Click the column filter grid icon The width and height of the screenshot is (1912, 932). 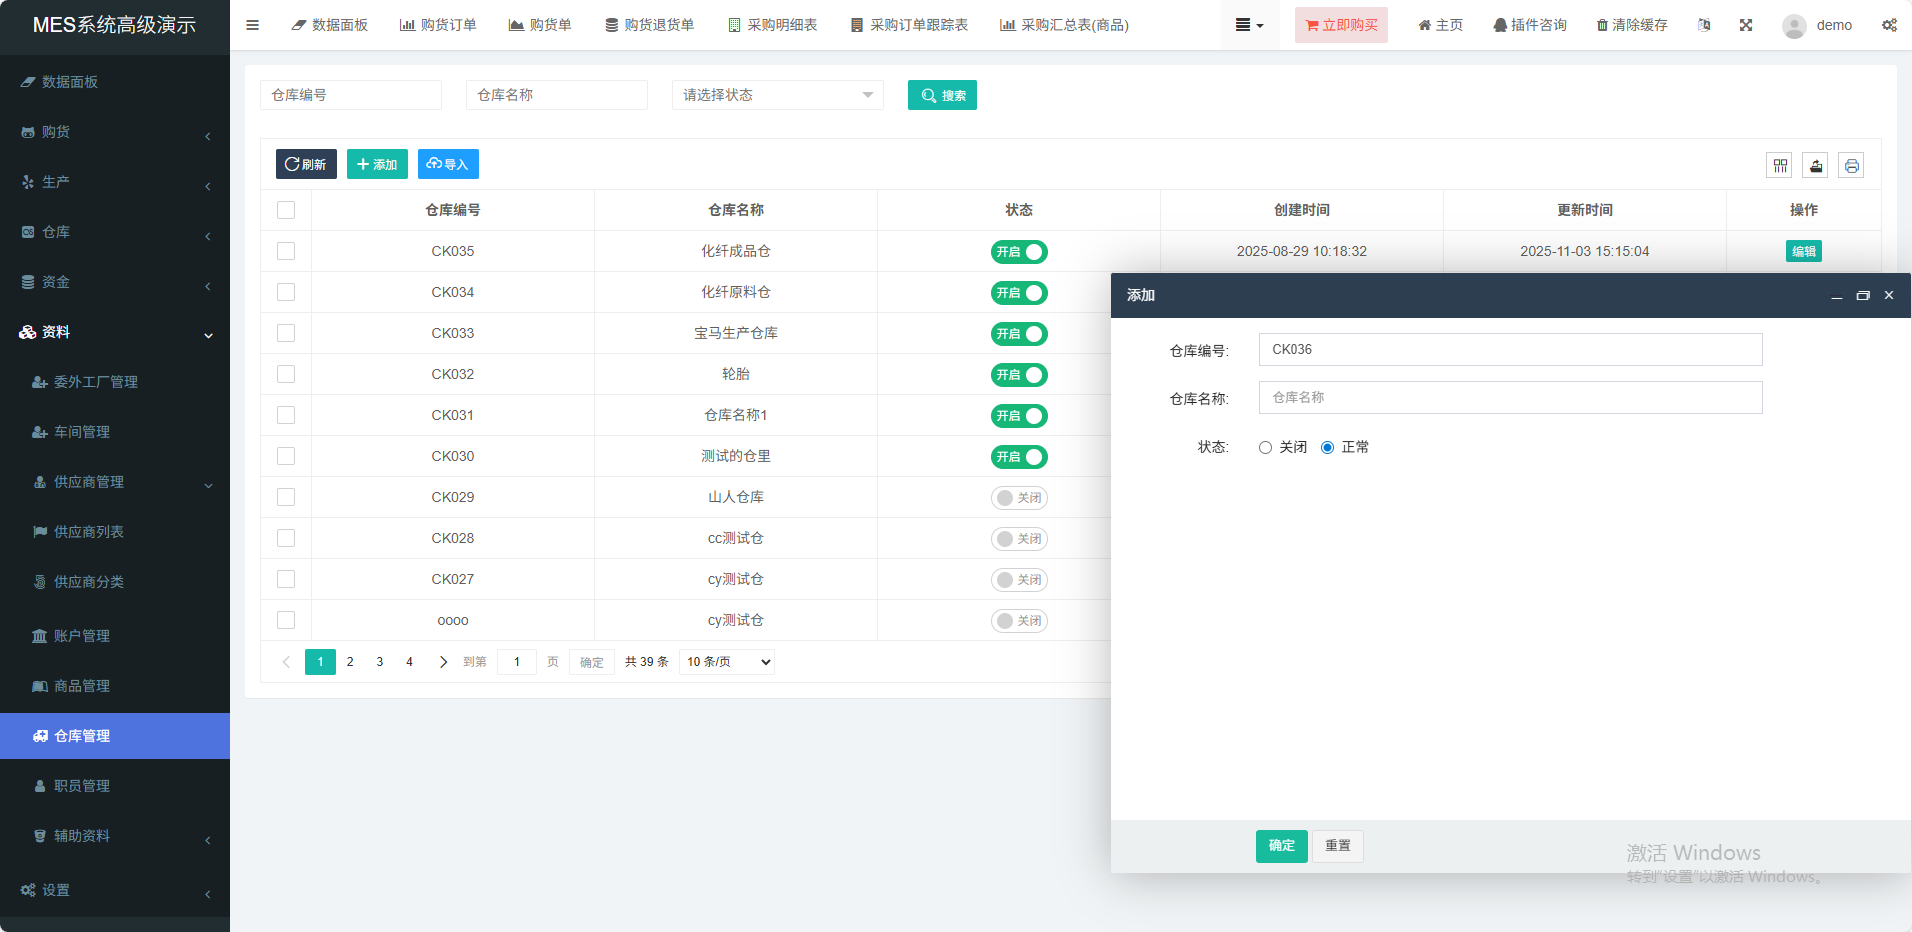(x=1780, y=166)
